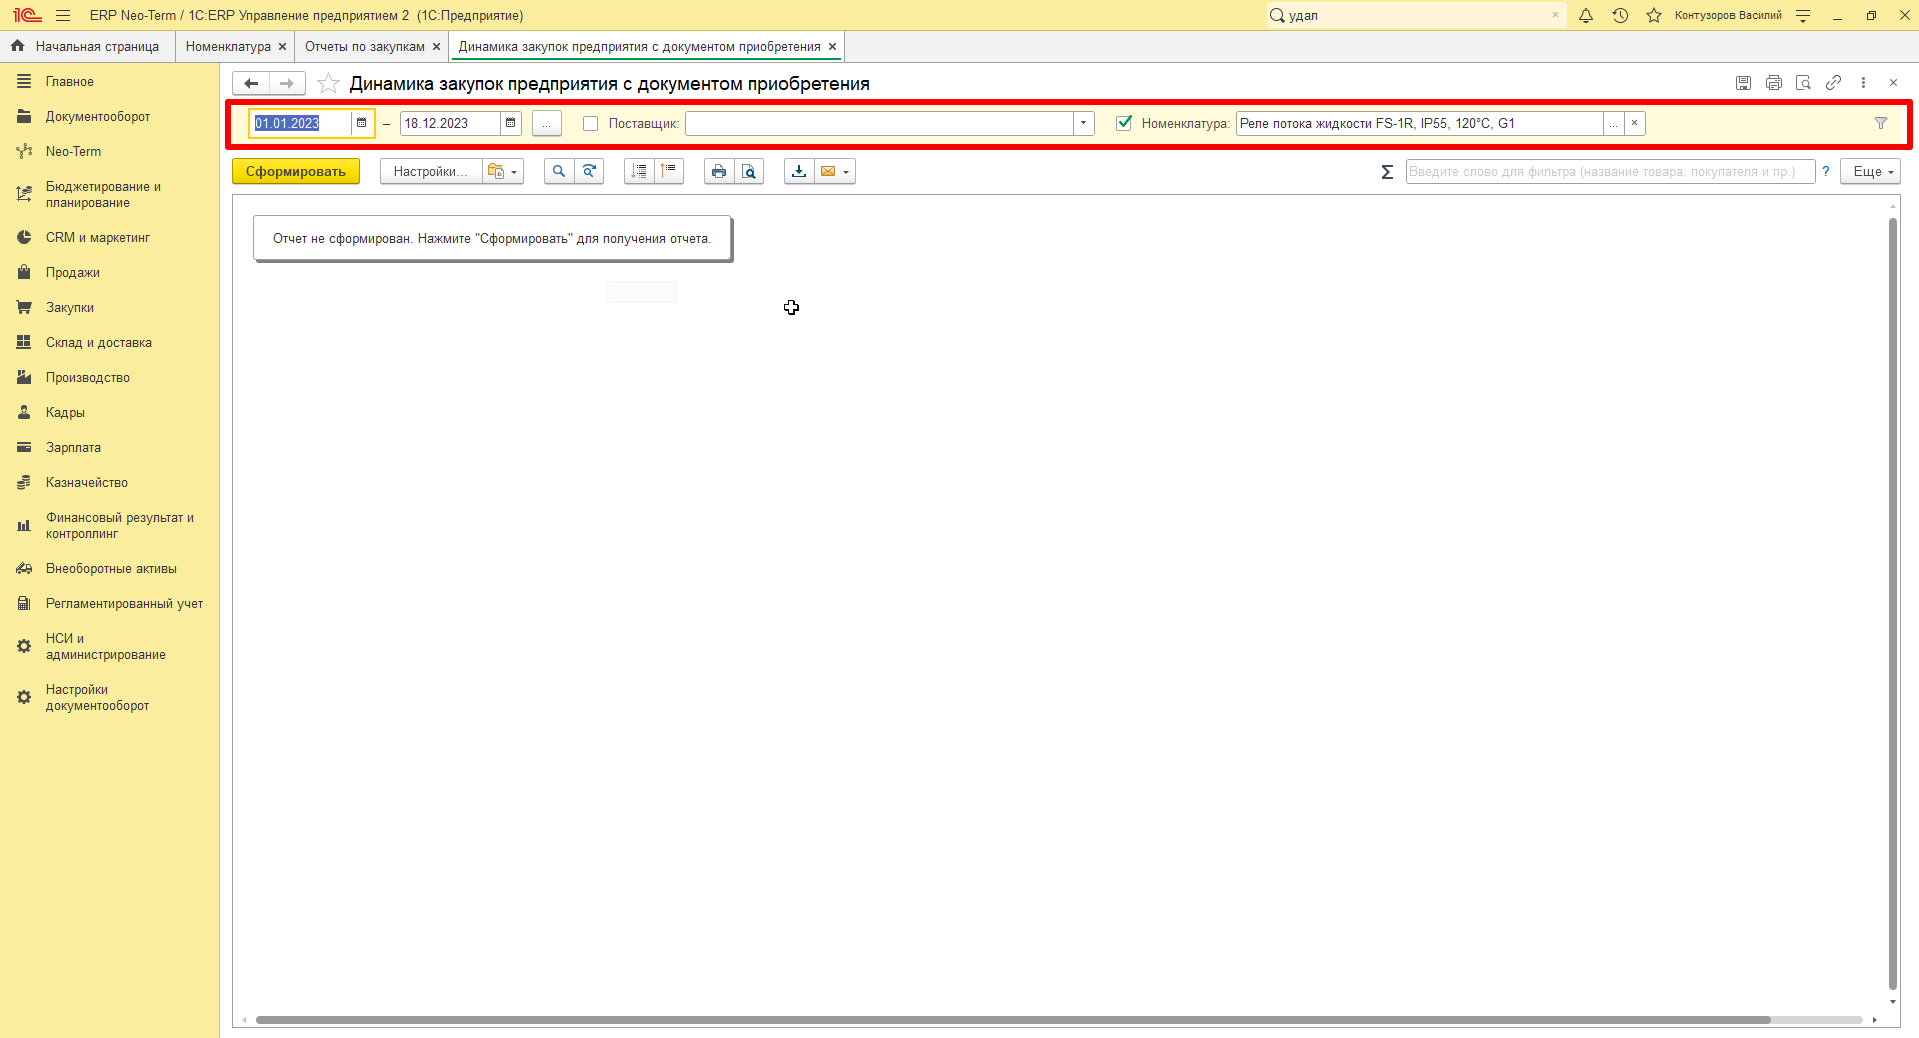Open the Казначейство section
Screen dimensions: 1919x1038
(x=87, y=482)
